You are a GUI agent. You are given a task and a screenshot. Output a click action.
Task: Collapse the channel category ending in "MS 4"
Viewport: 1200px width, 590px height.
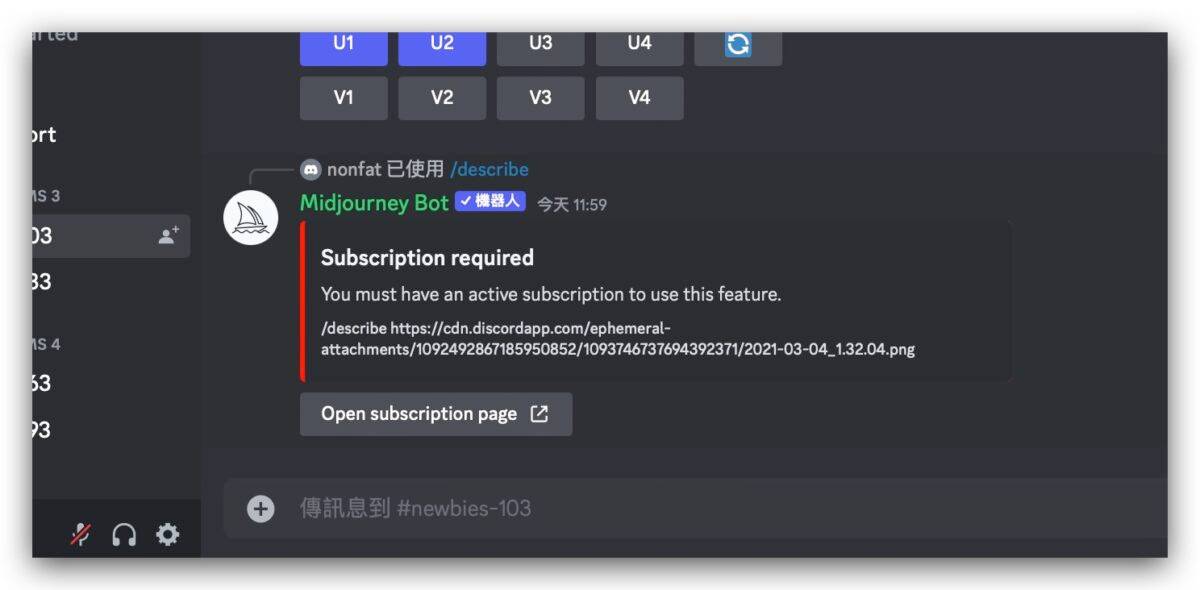tap(46, 344)
